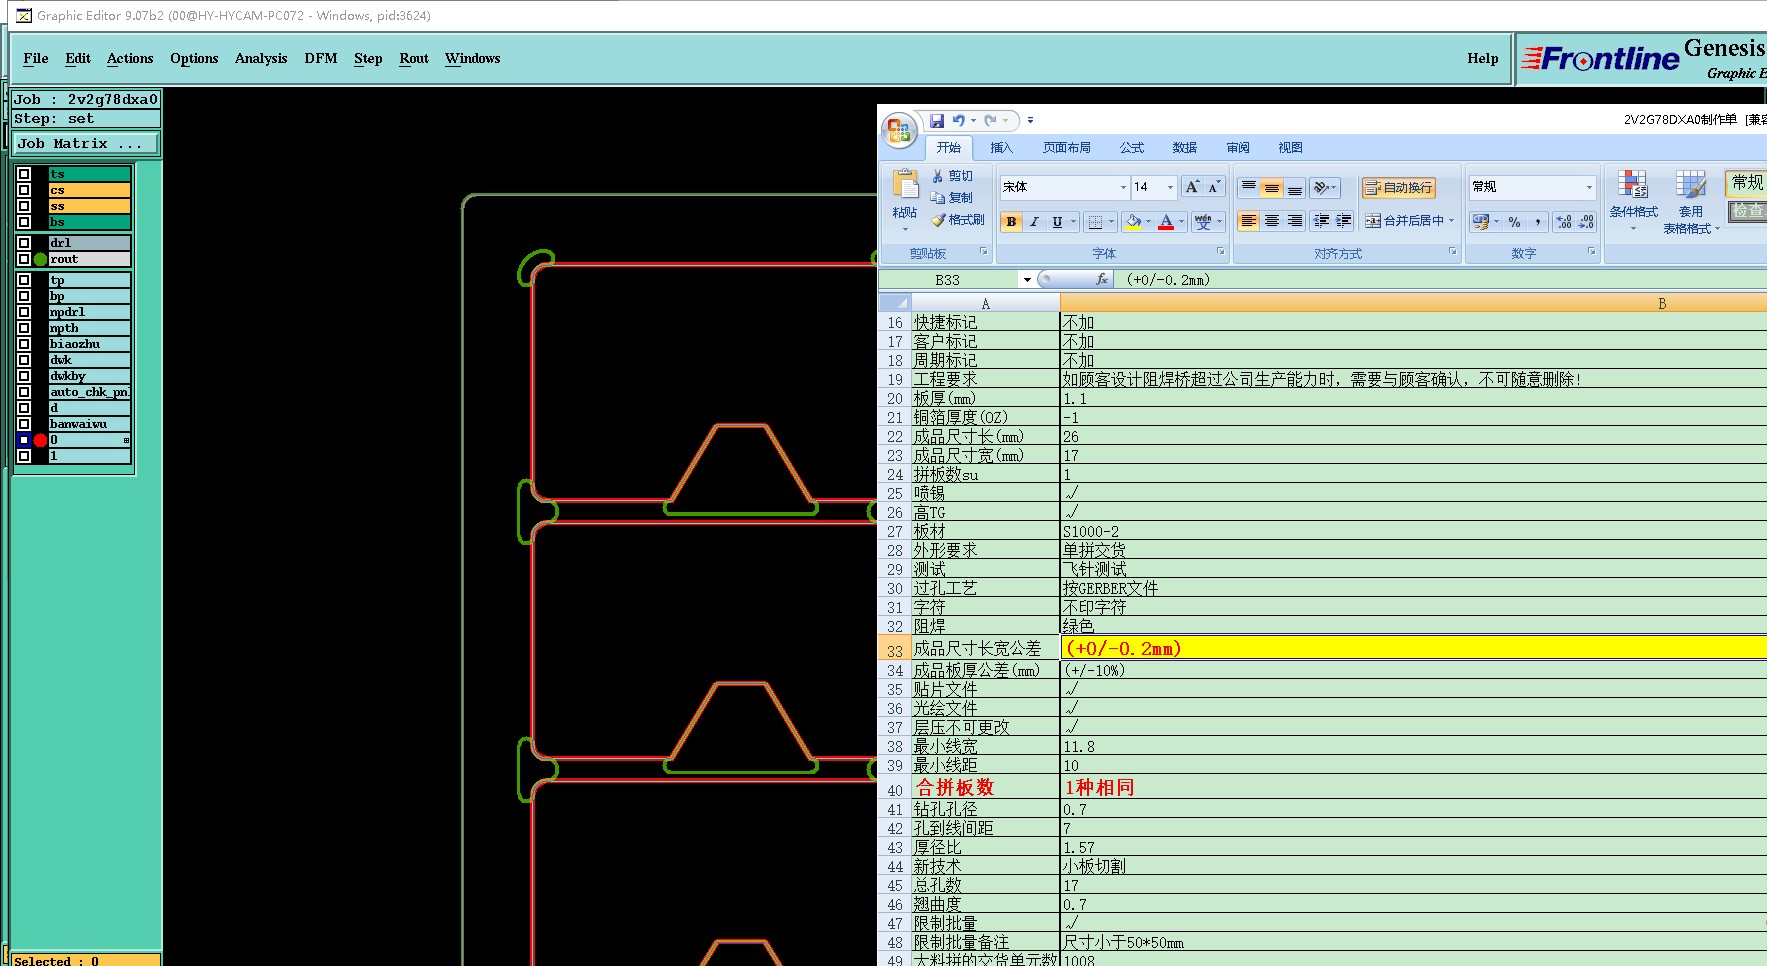Click the Name Box showing B33
1767x966 pixels.
tap(948, 280)
